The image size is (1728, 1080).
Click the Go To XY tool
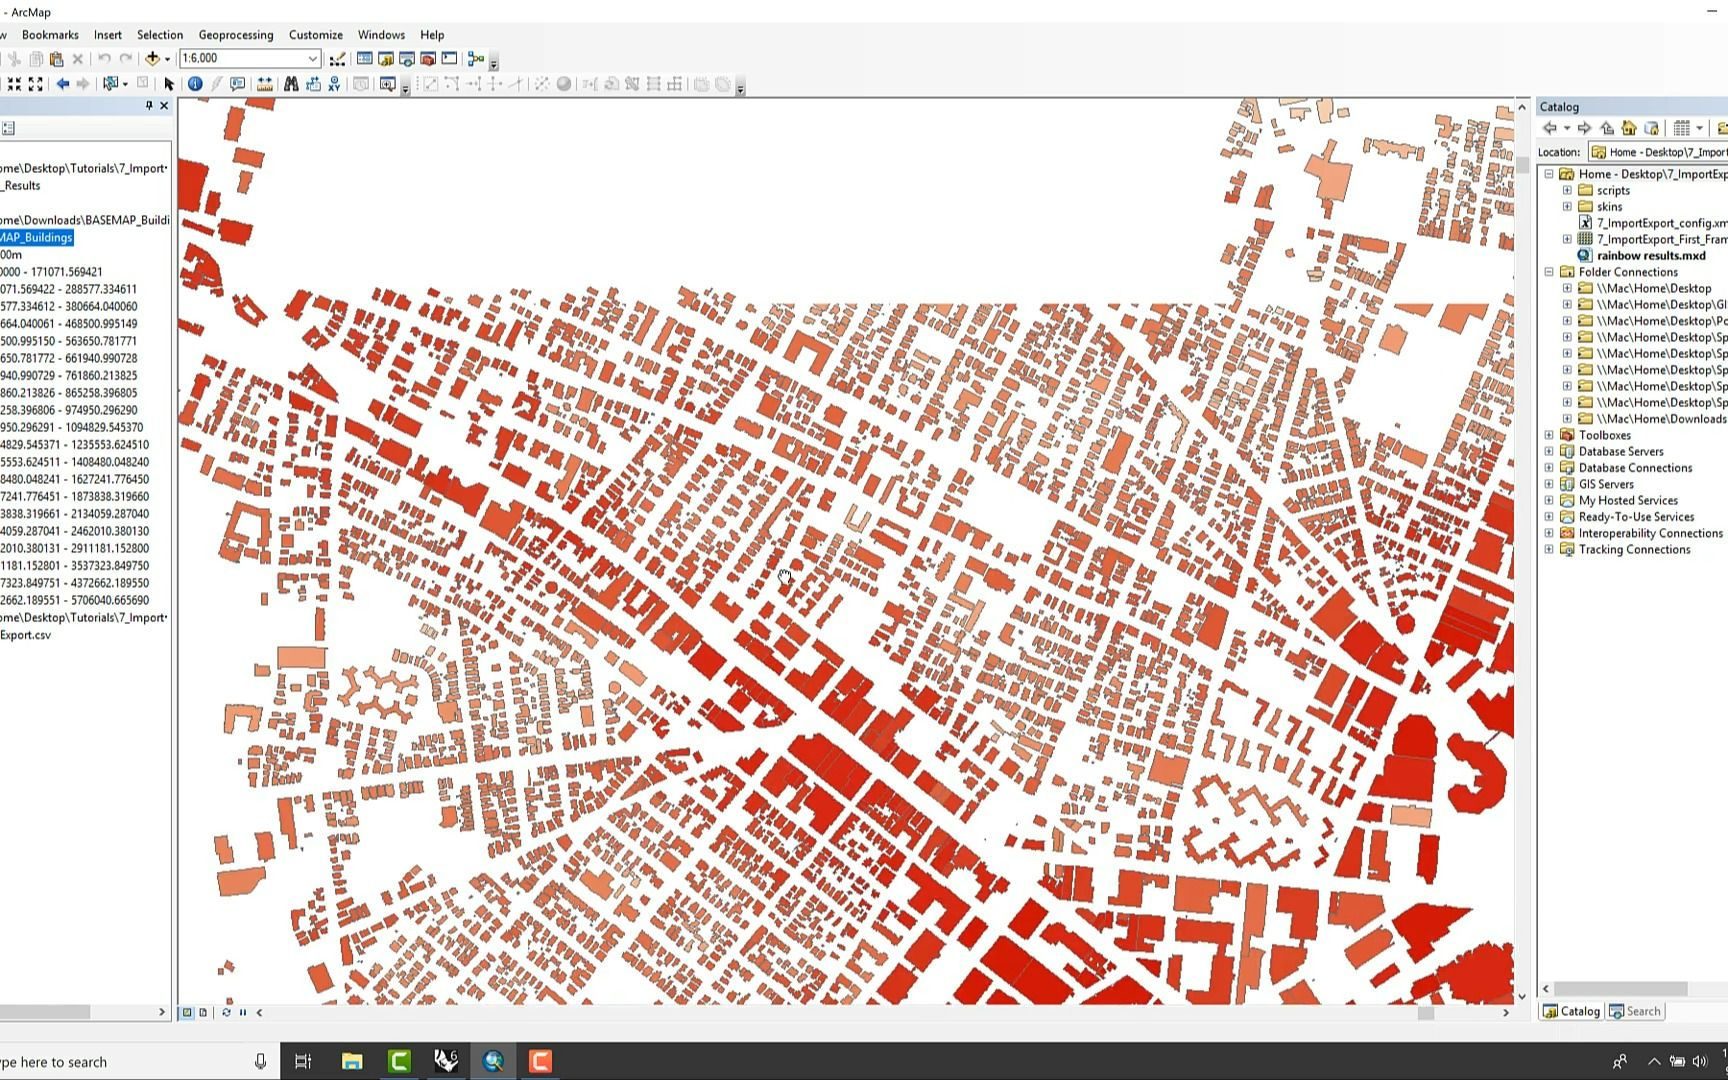pos(334,84)
